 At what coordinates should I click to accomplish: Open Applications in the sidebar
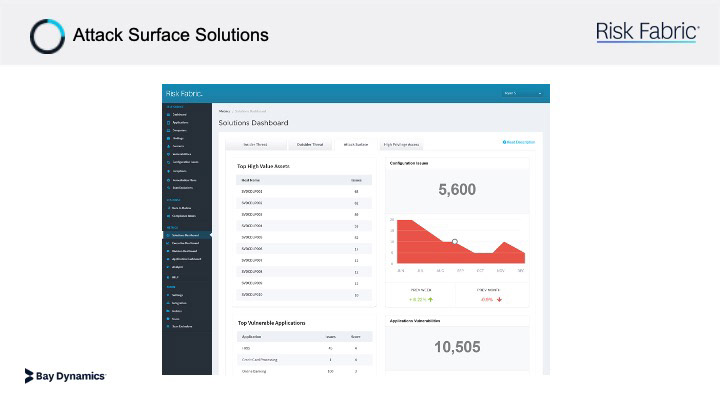180,123
